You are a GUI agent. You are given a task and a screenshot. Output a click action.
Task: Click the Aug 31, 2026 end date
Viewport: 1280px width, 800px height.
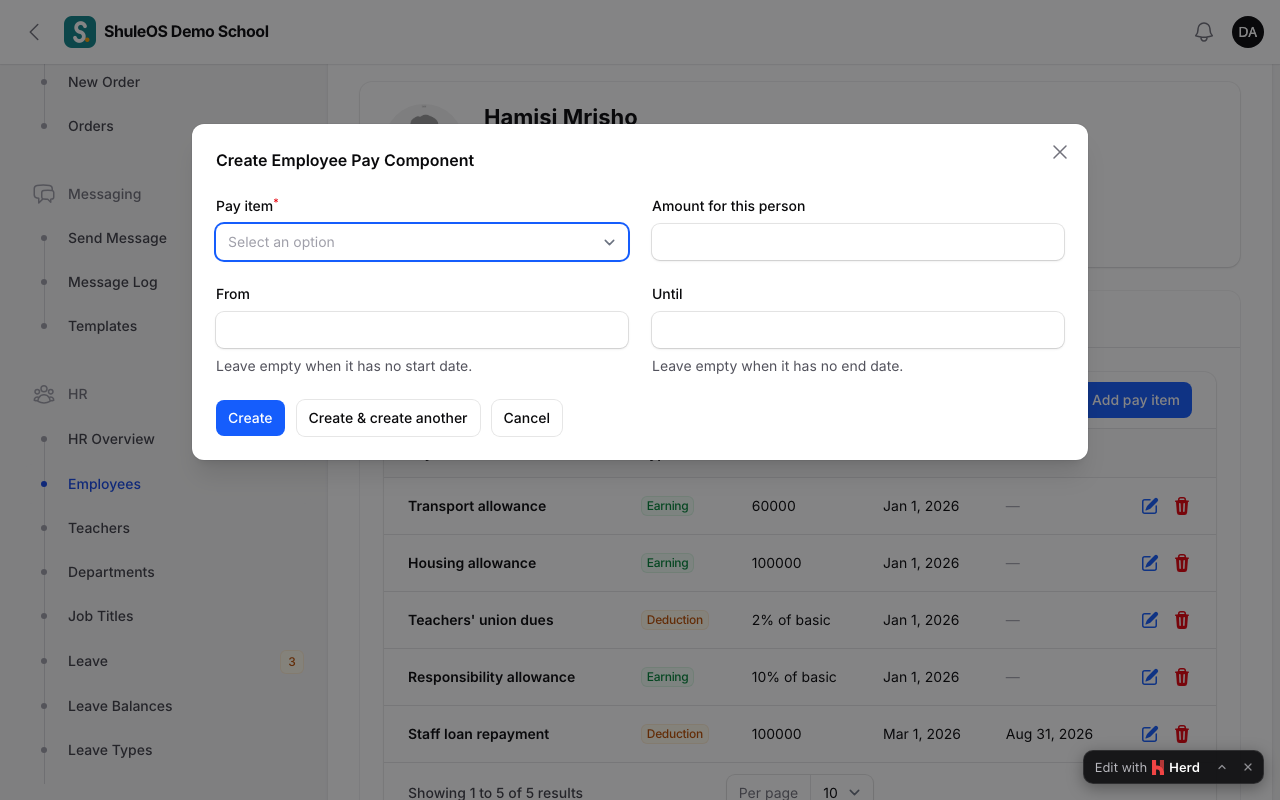point(1049,734)
